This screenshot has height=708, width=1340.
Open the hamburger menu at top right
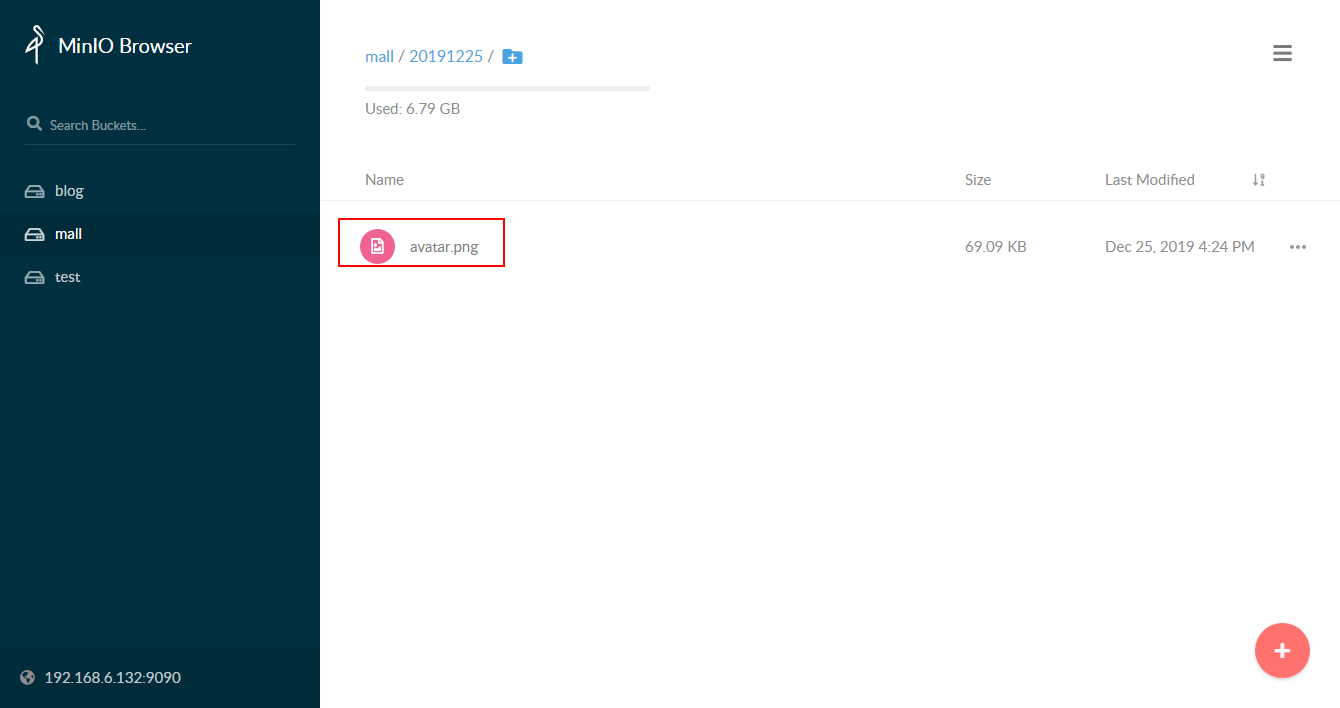1282,53
